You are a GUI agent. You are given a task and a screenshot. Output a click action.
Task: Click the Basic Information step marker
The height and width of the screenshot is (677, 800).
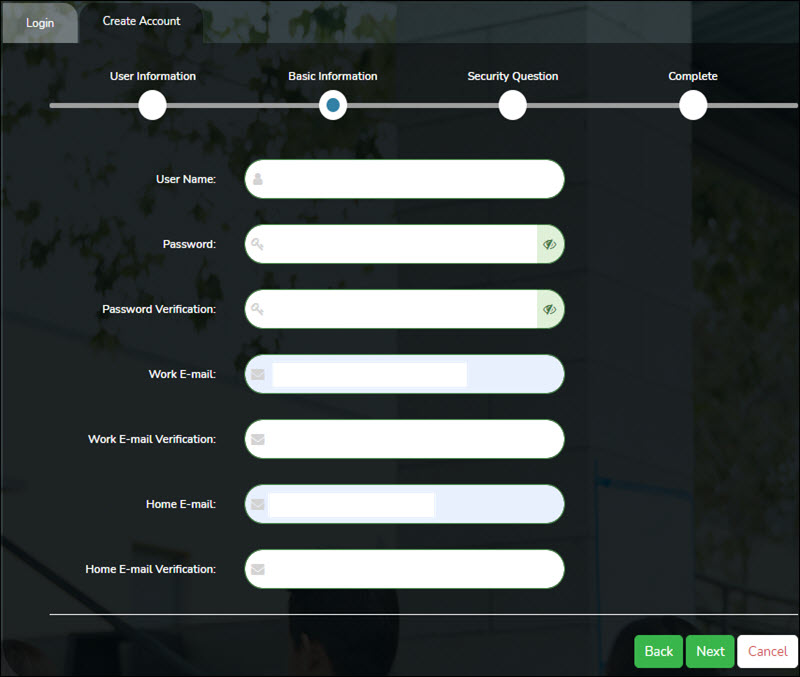pos(333,105)
